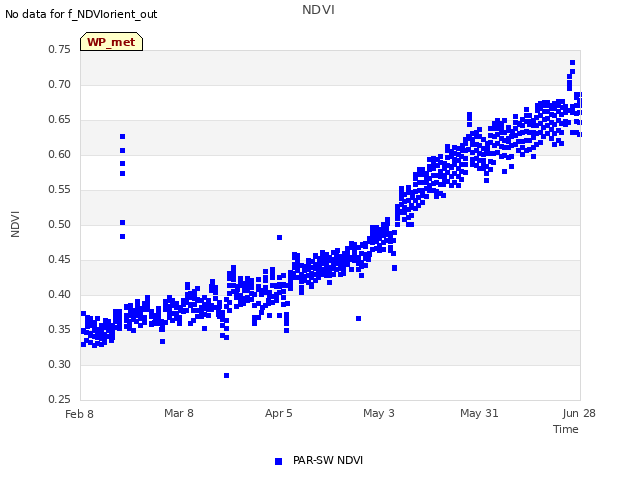
Task: Click the 0.50 y-axis value
Action: (59, 224)
